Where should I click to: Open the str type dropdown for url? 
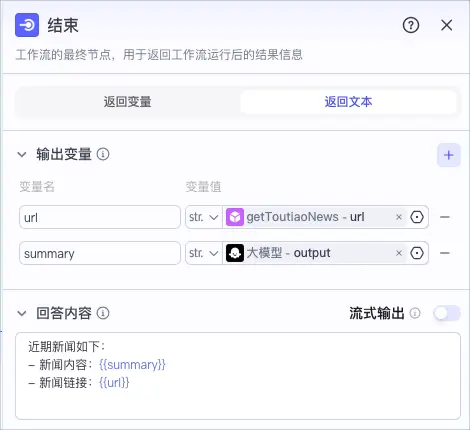[x=204, y=217]
